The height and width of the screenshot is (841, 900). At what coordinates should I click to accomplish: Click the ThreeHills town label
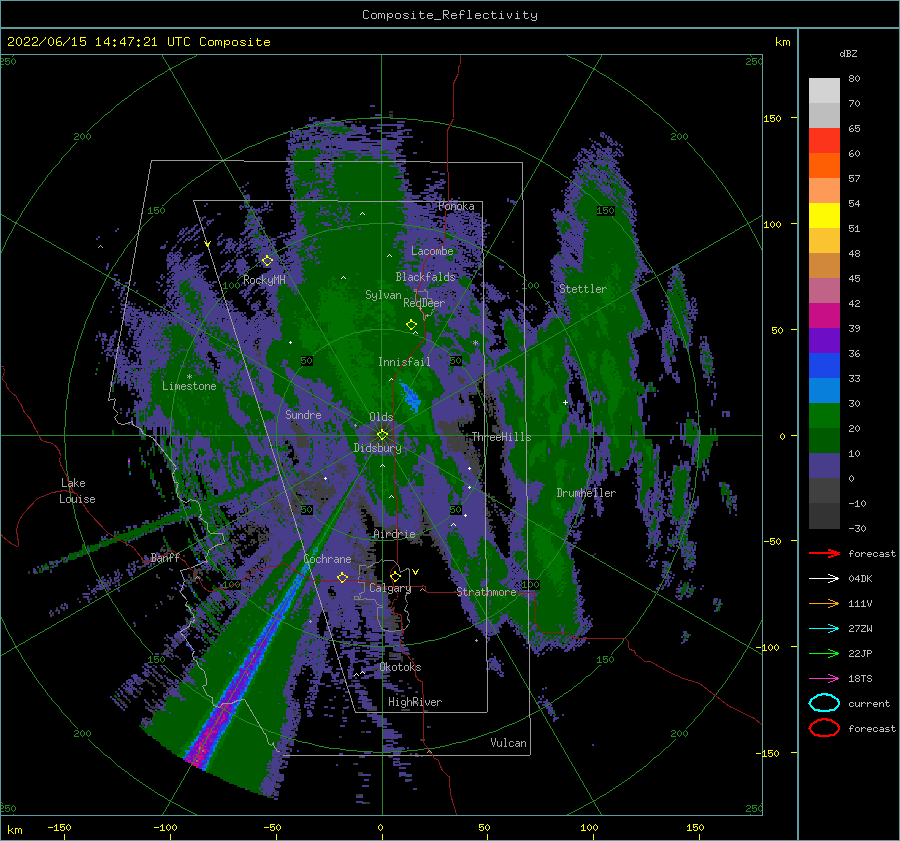[501, 437]
